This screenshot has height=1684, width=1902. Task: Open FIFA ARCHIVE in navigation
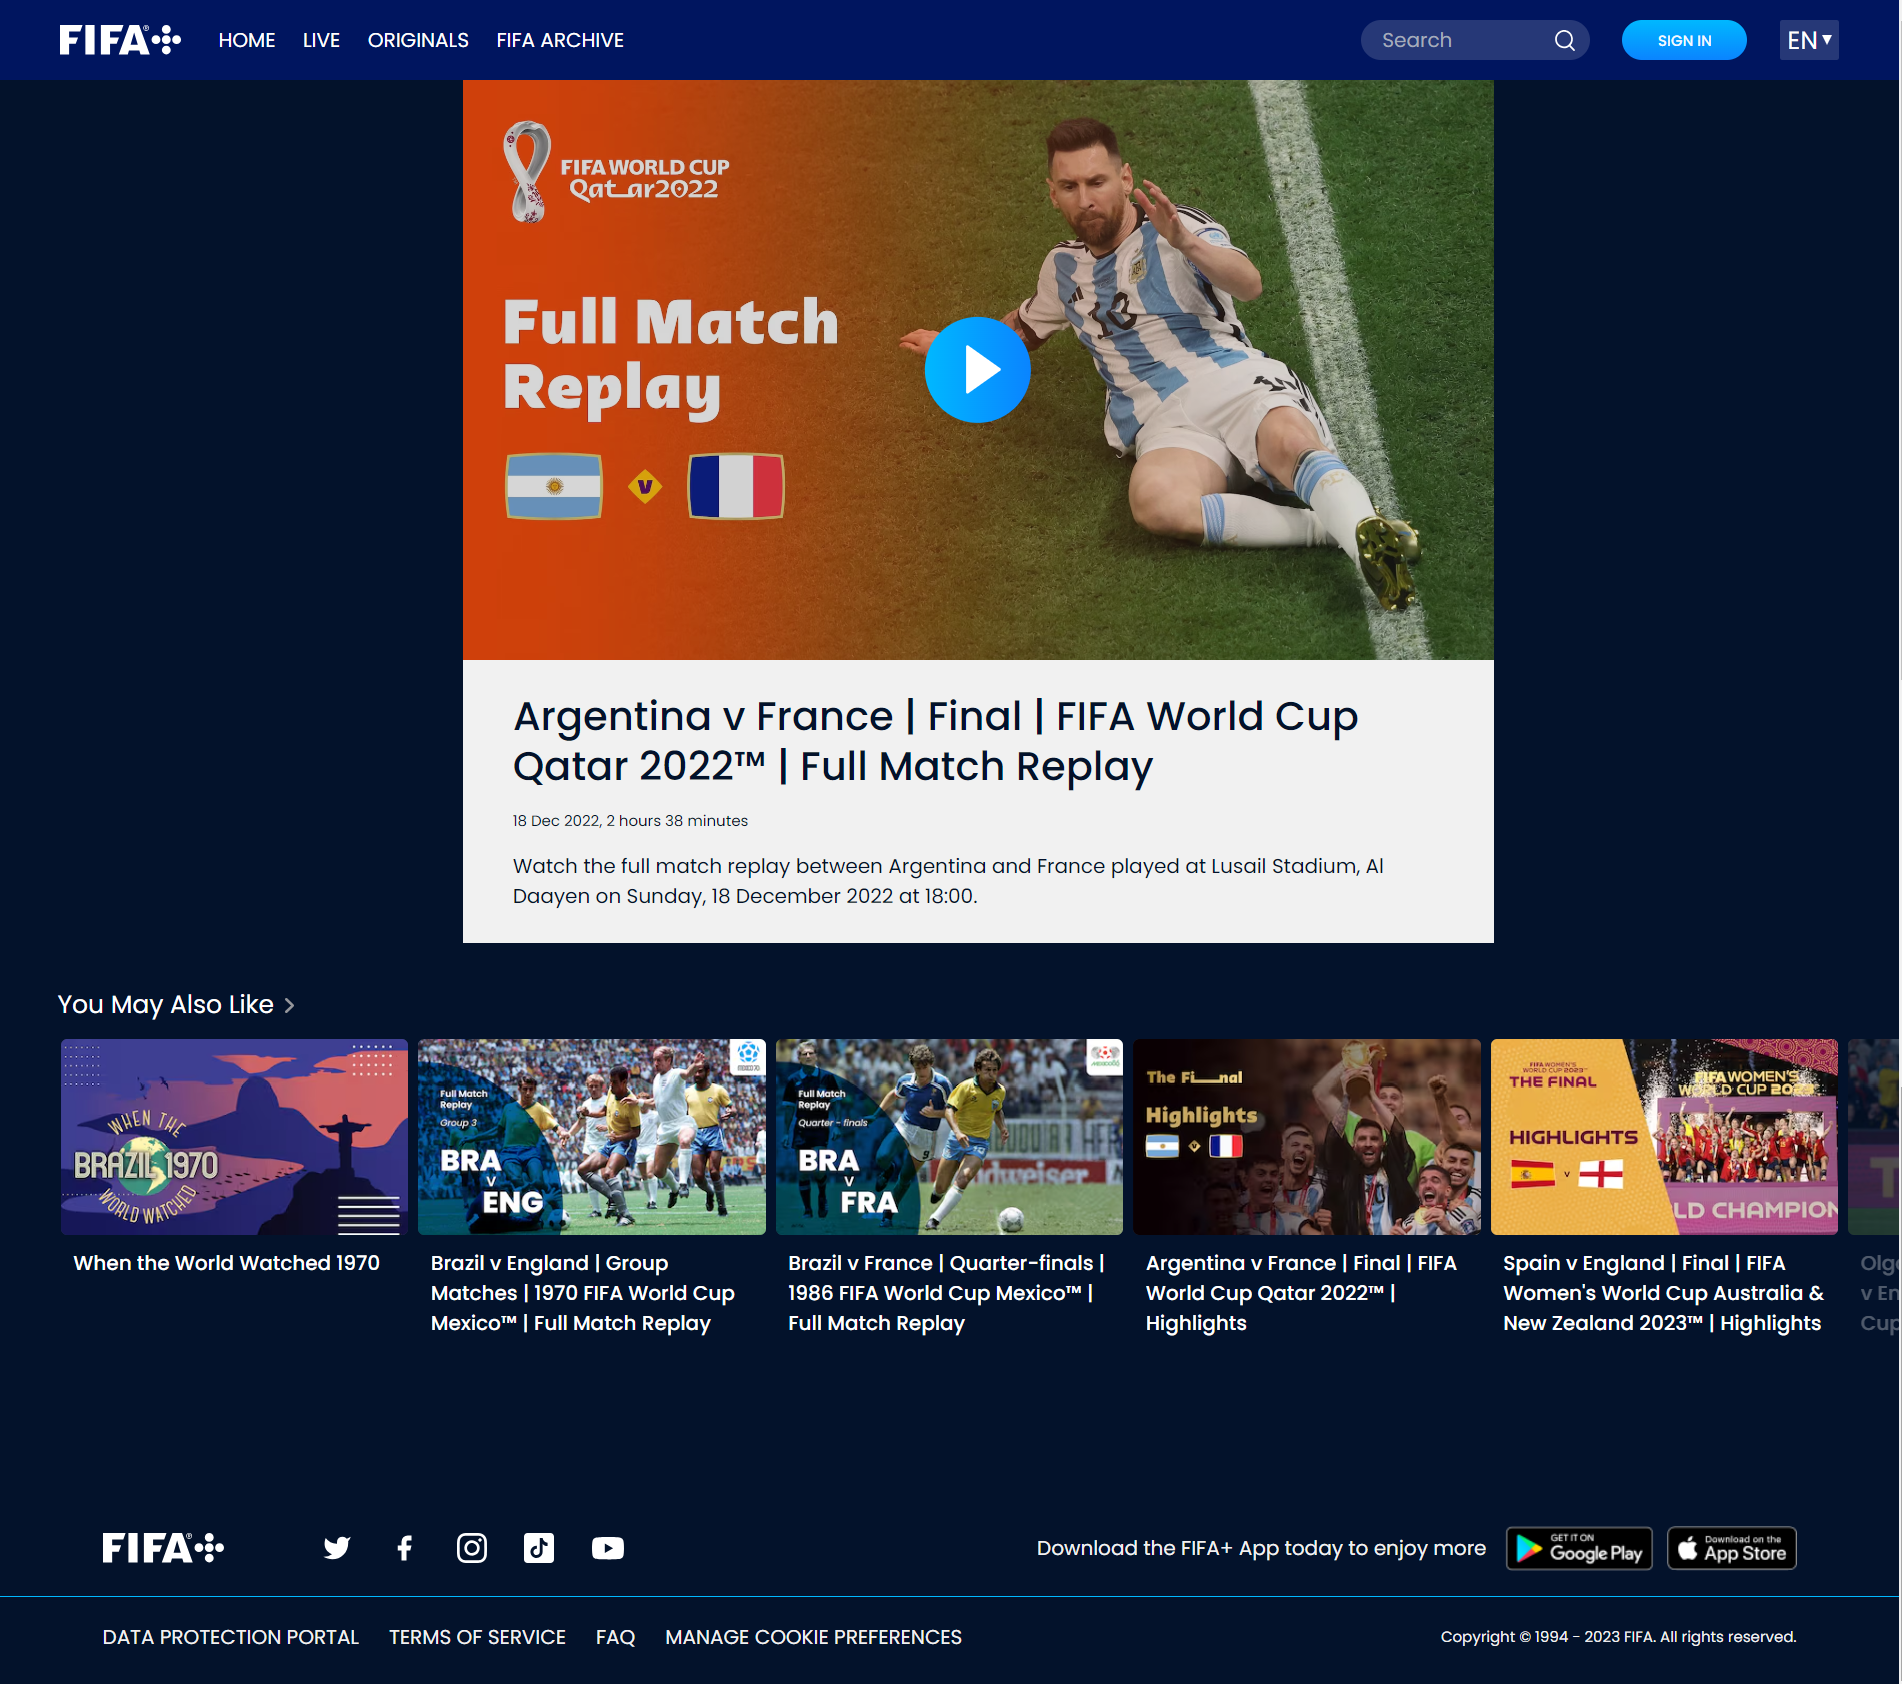[x=560, y=40]
